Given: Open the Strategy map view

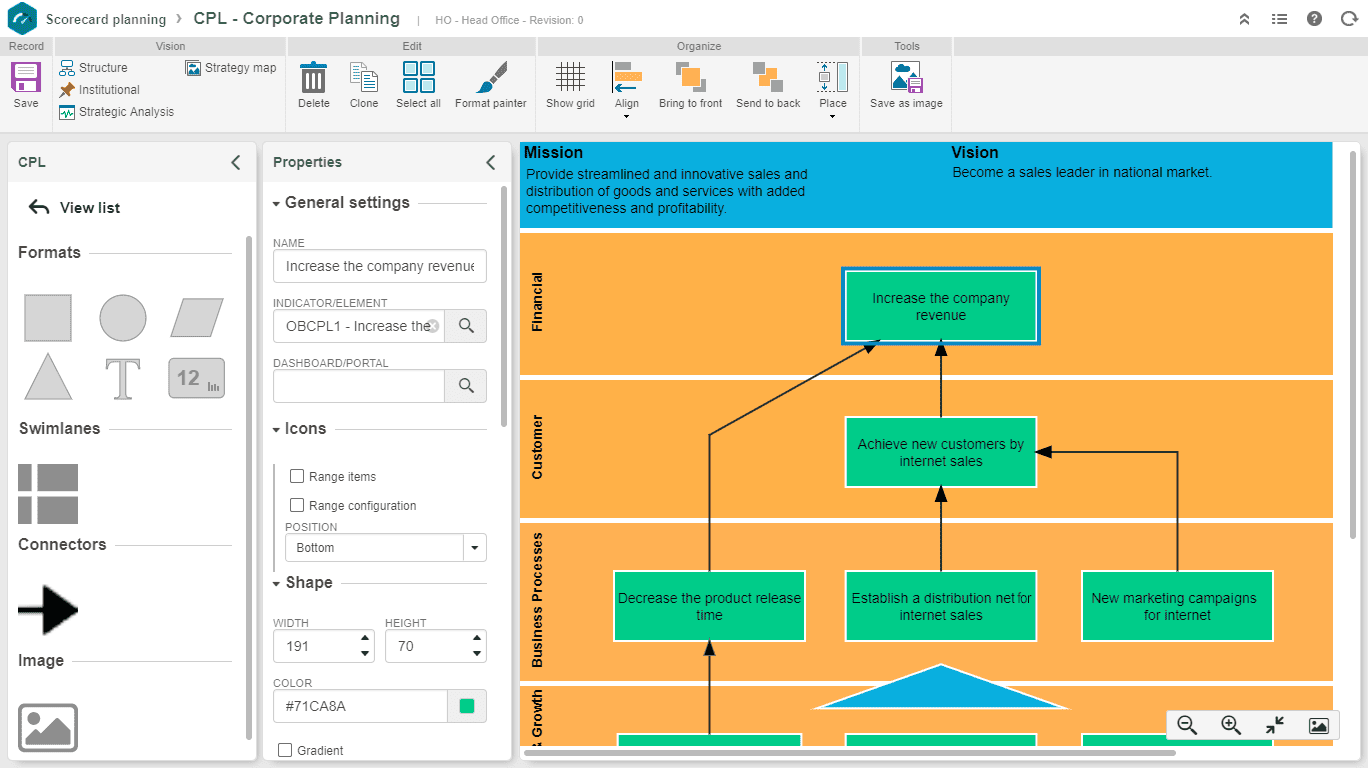Looking at the screenshot, I should (x=231, y=68).
